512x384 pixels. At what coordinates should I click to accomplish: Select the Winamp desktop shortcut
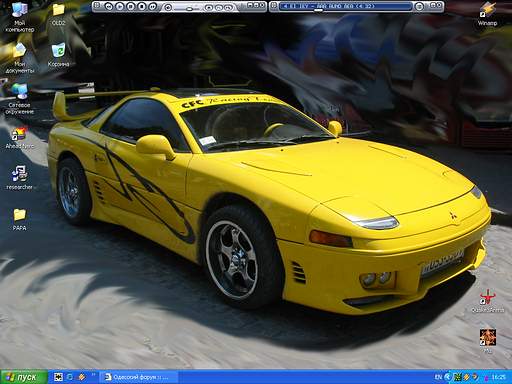point(487,14)
